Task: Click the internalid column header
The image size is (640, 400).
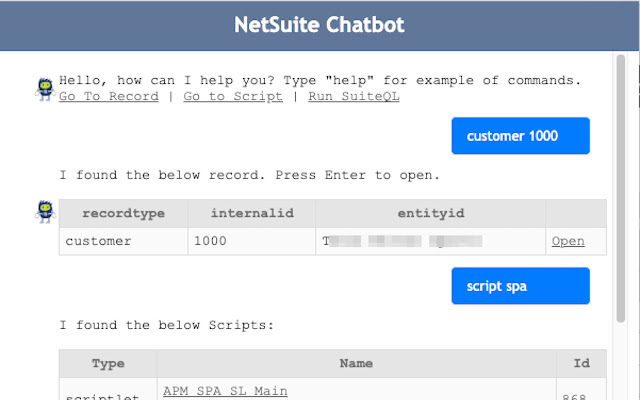Action: (x=252, y=213)
